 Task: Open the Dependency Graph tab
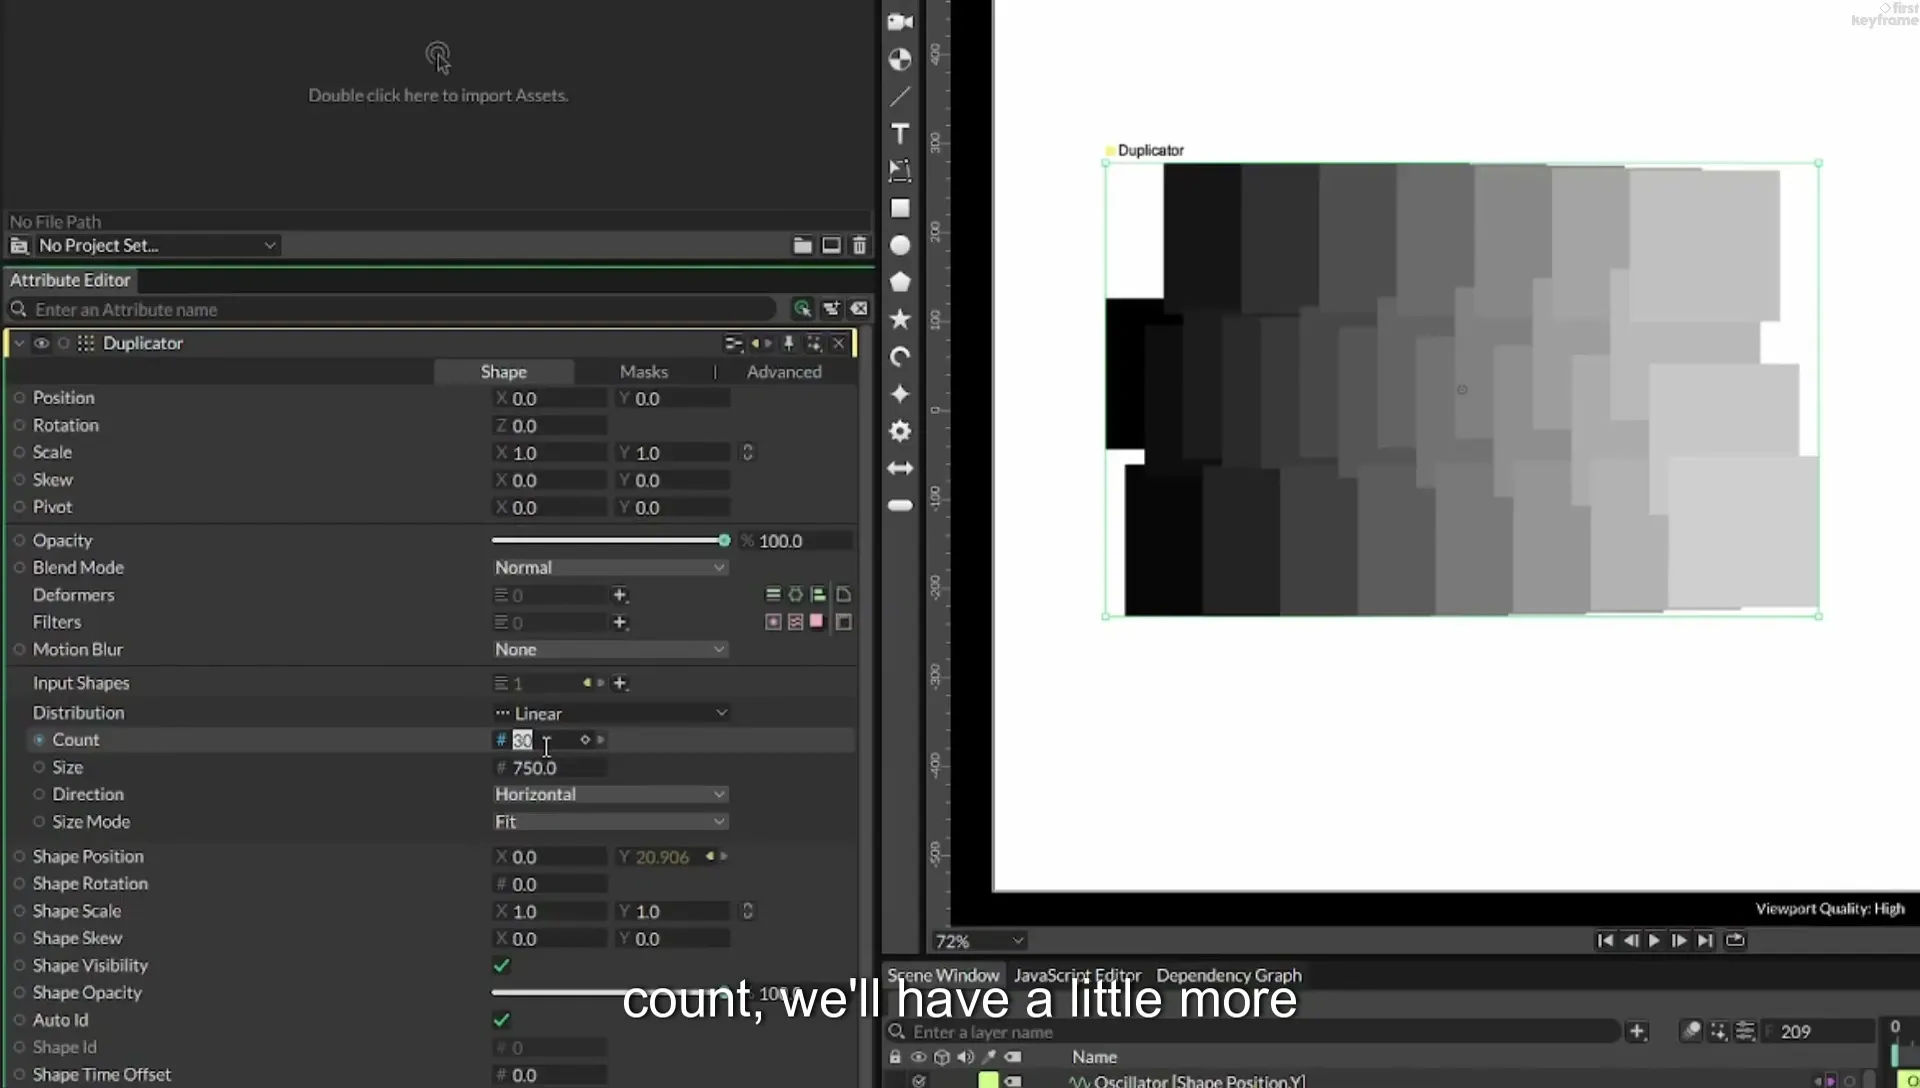1229,975
